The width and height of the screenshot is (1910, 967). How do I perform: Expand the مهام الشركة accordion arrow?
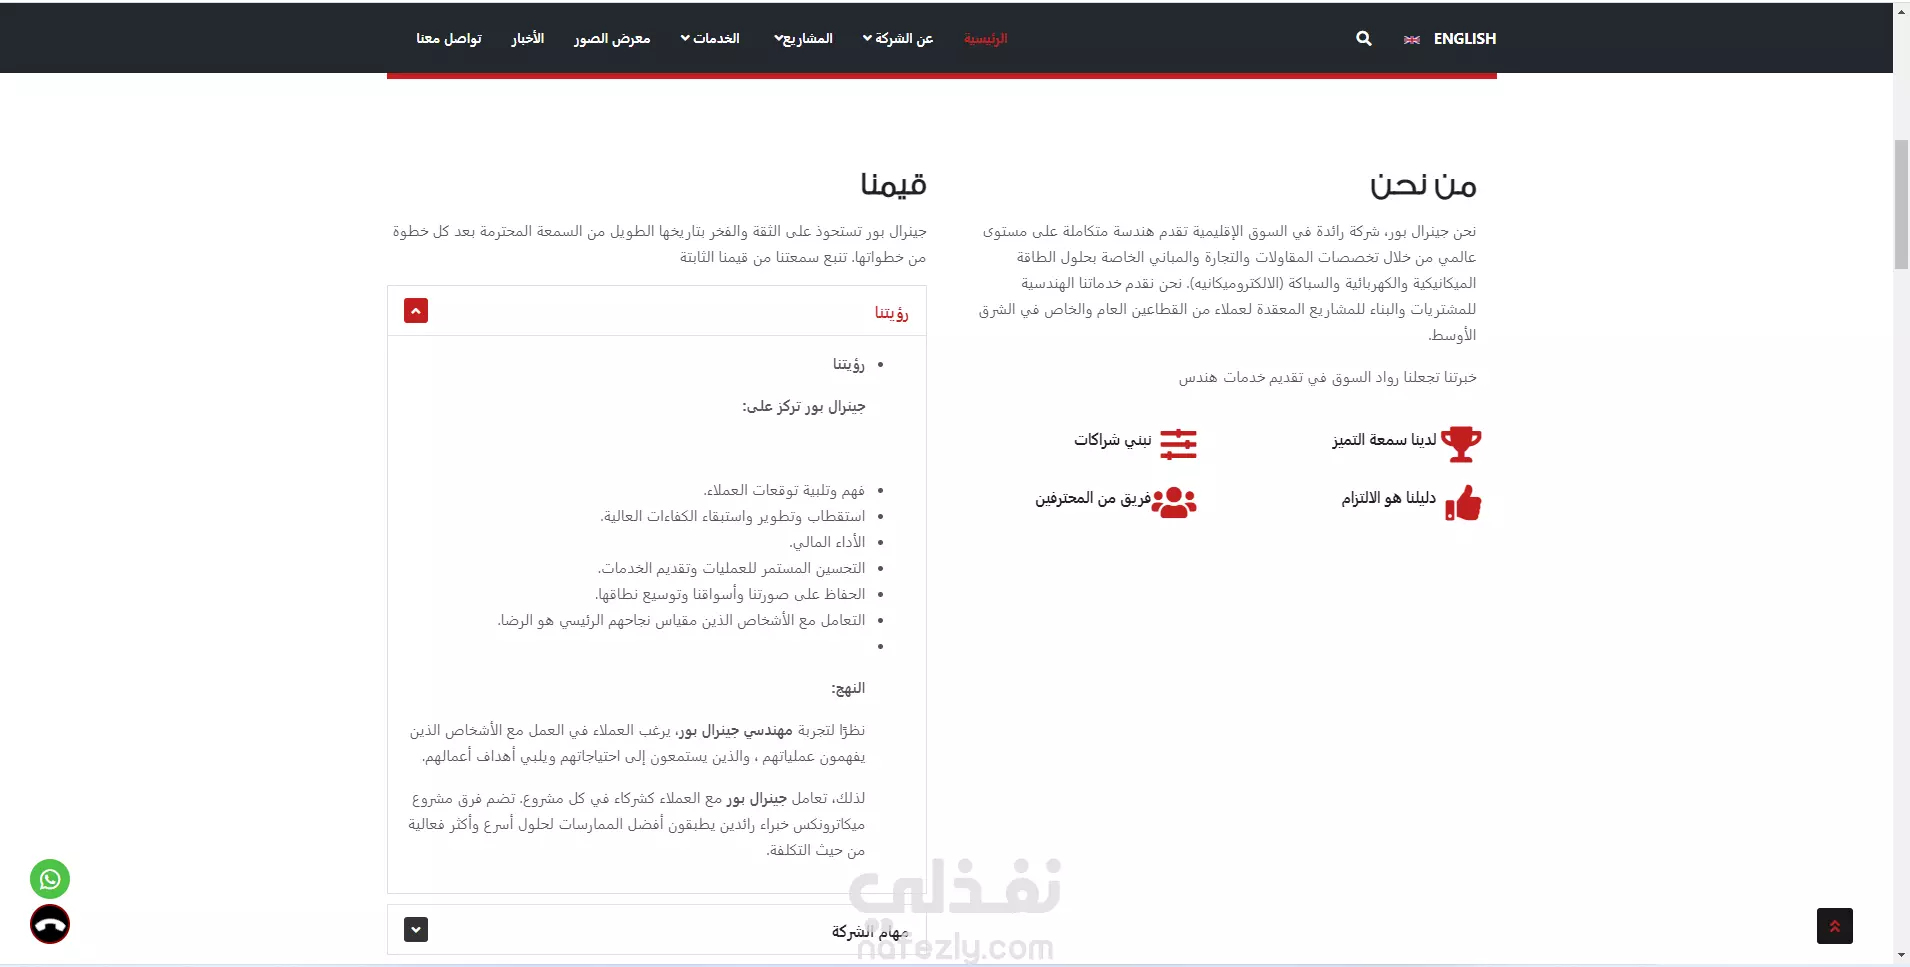(416, 929)
